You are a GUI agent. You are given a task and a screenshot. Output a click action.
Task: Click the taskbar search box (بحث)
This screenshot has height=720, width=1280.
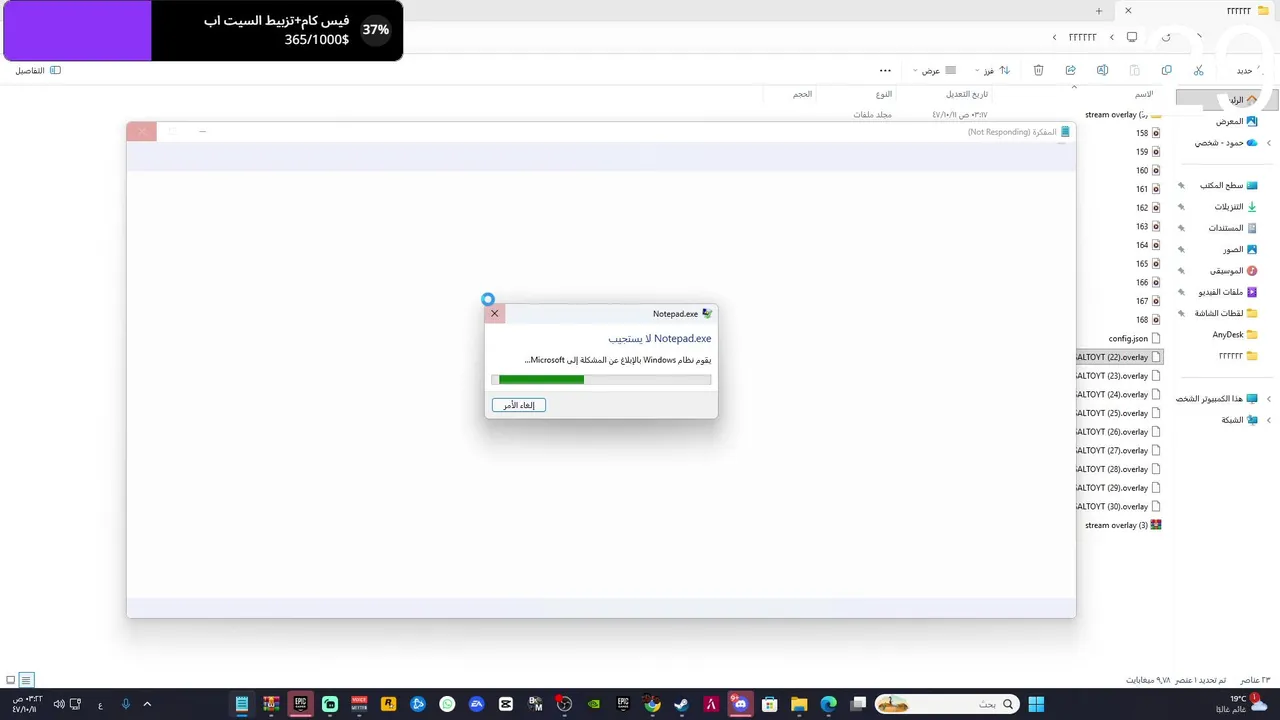pyautogui.click(x=947, y=704)
